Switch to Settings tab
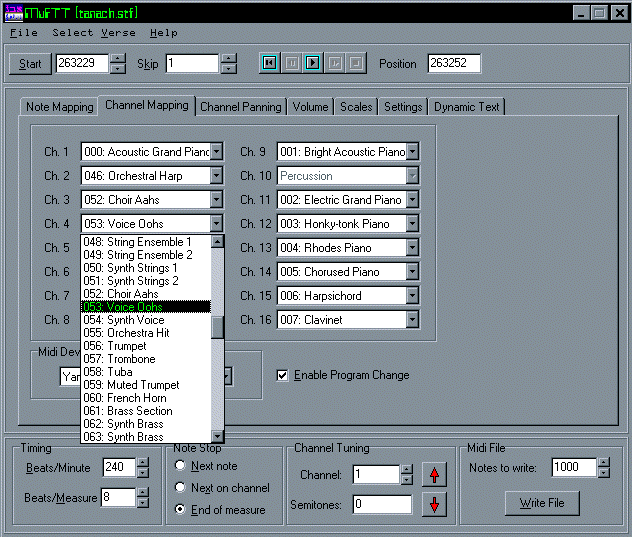The height and width of the screenshot is (537, 632). (403, 107)
